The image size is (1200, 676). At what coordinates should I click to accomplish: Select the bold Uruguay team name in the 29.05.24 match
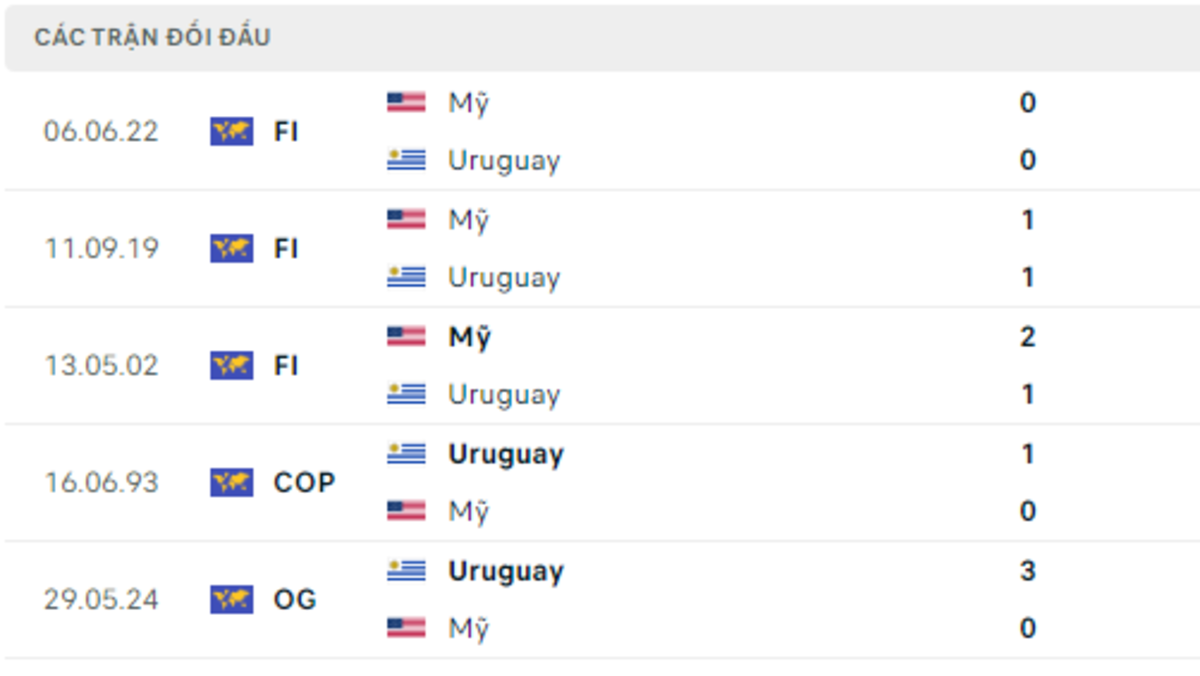(506, 571)
